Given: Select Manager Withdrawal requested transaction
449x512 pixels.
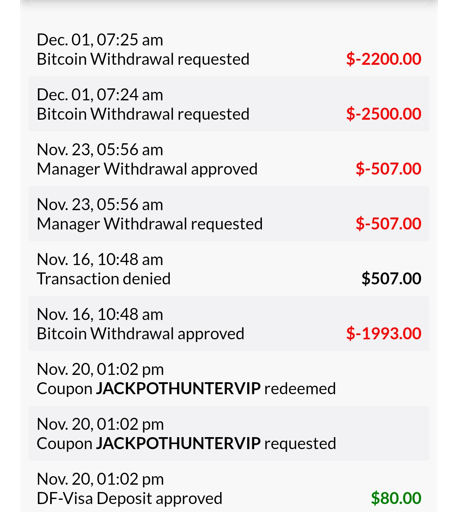Looking at the screenshot, I should coord(229,213).
